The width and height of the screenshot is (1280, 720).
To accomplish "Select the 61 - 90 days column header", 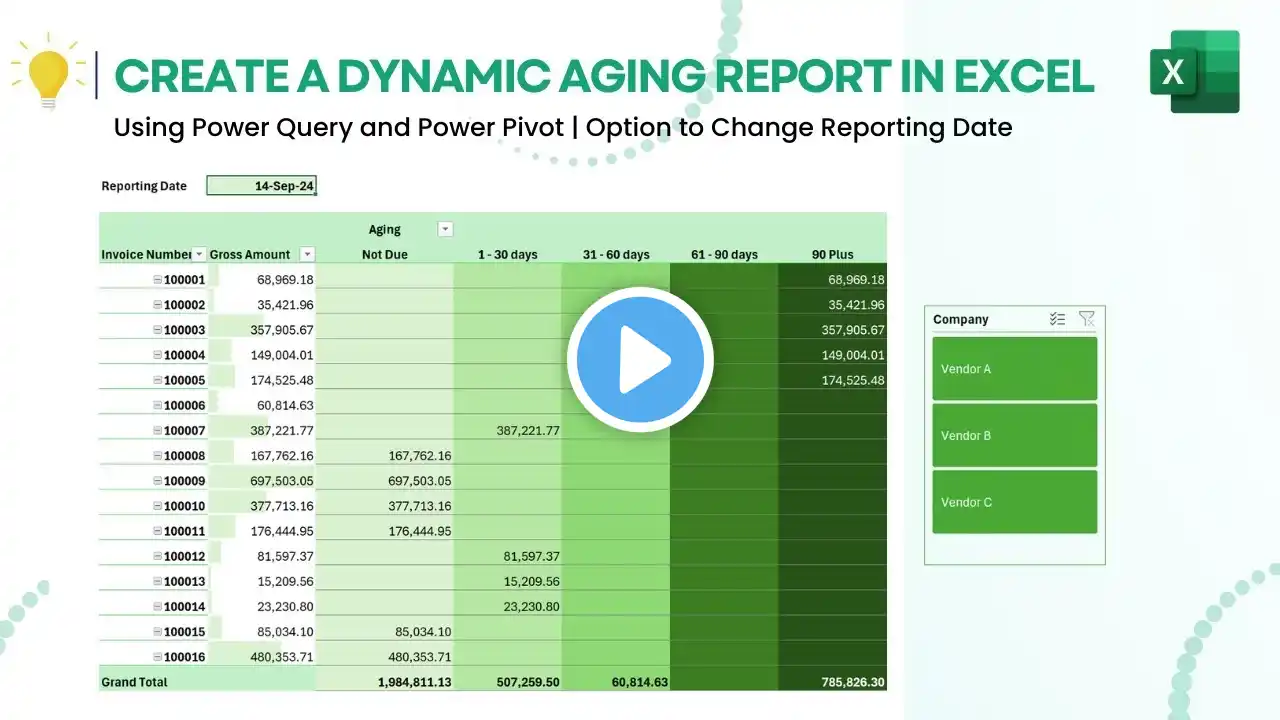I will 724,255.
